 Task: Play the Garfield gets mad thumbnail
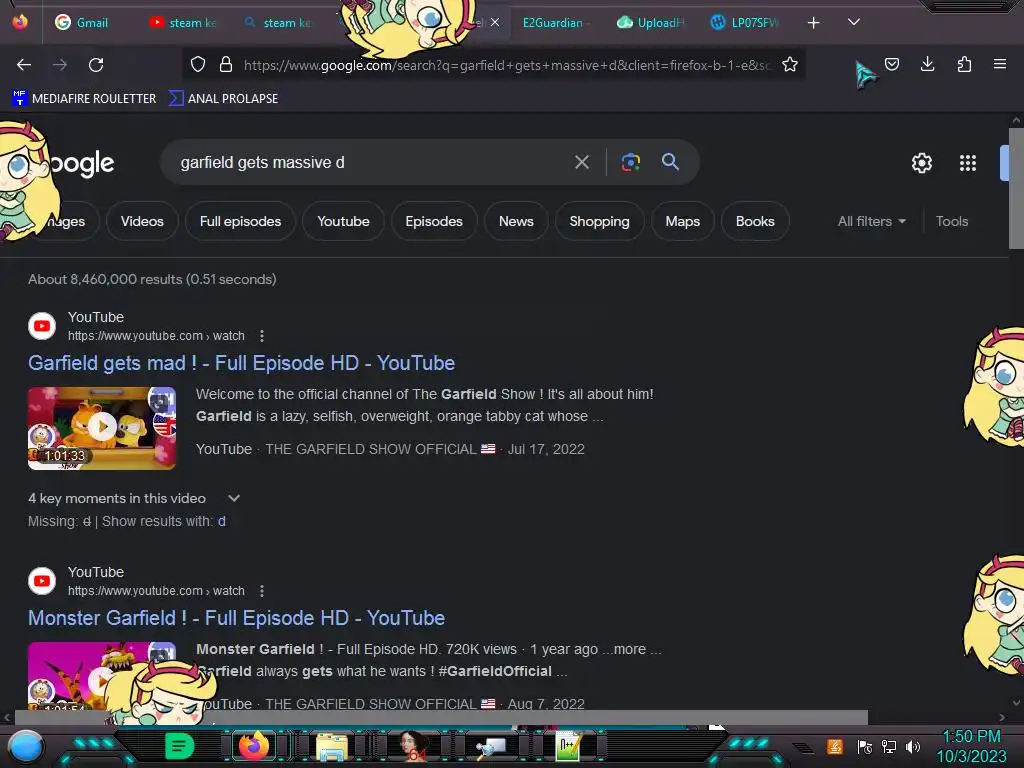[102, 428]
